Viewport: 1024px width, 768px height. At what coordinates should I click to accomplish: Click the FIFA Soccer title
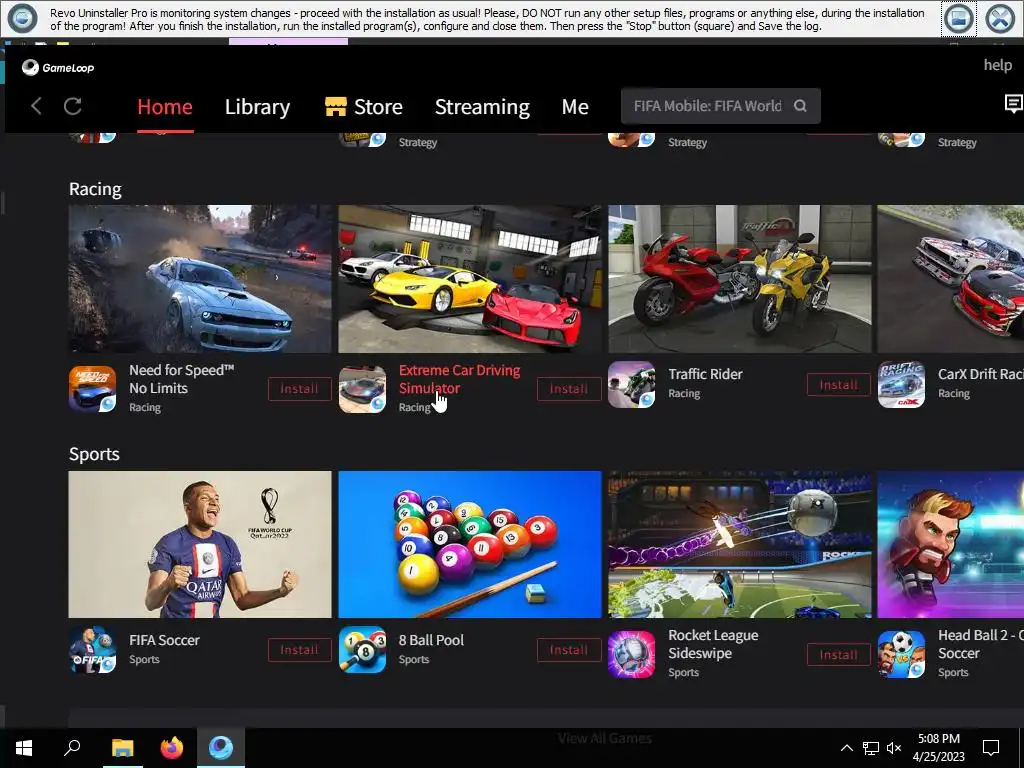point(164,640)
